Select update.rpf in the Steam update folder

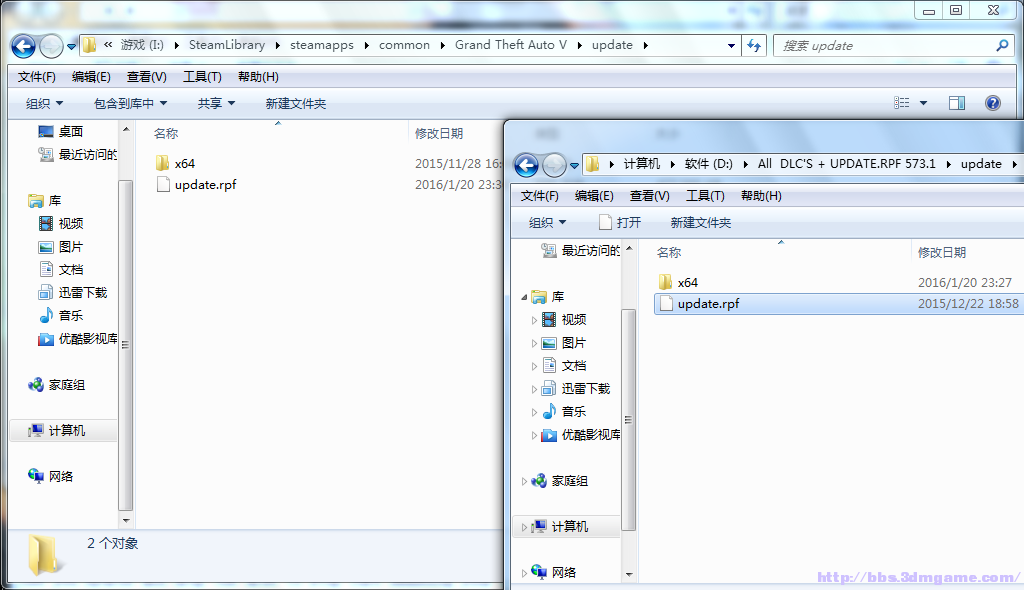pos(197,185)
